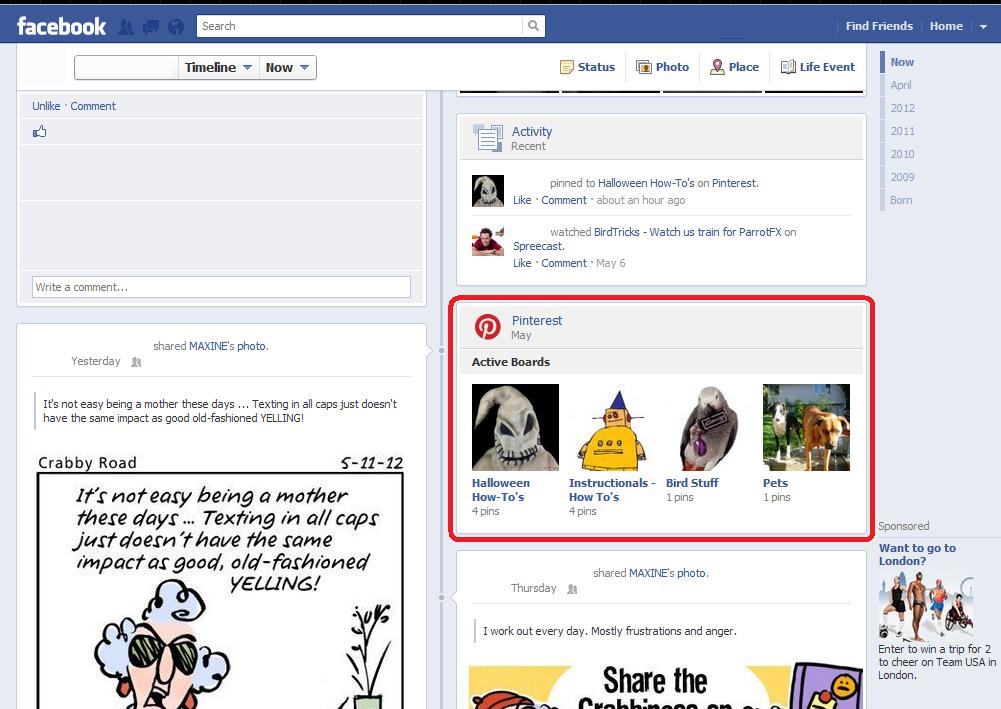This screenshot has height=709, width=1001.
Task: Open the Bird Stuff board link
Action: pos(692,483)
